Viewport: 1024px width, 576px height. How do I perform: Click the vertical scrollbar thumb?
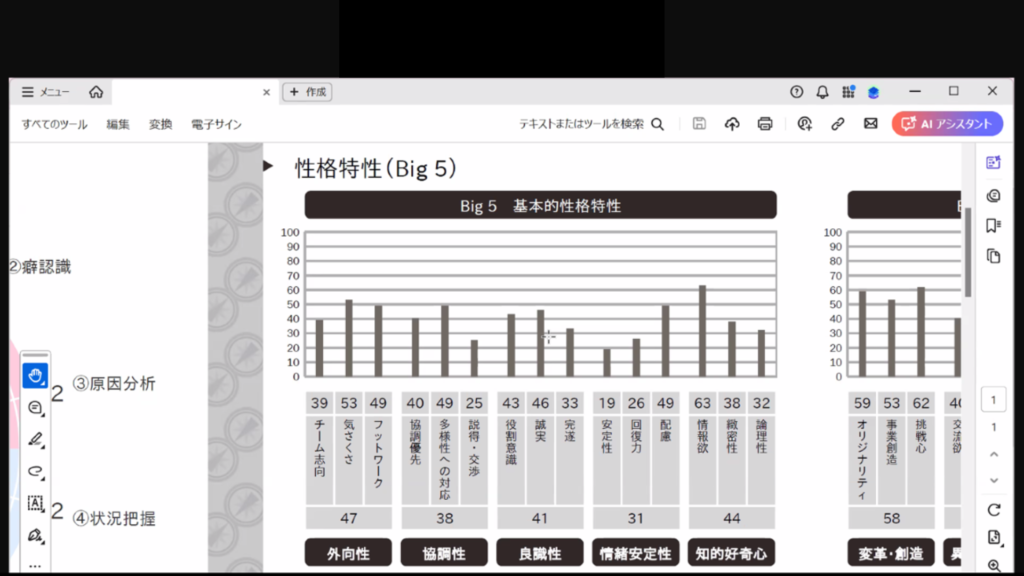click(968, 250)
